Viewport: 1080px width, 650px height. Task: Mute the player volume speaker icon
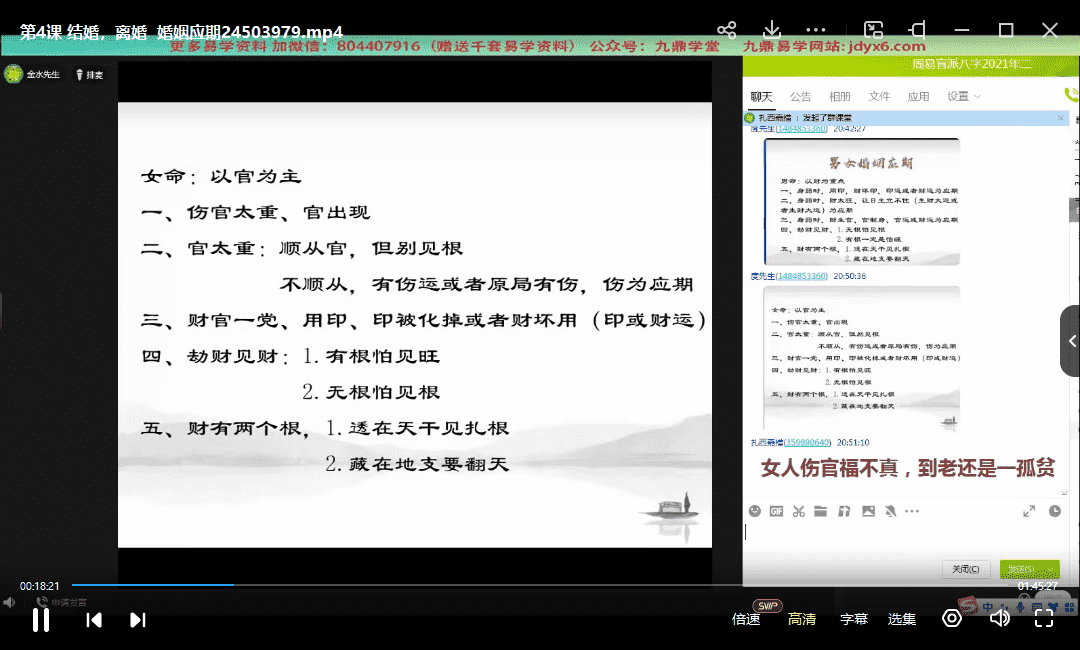pos(999,619)
